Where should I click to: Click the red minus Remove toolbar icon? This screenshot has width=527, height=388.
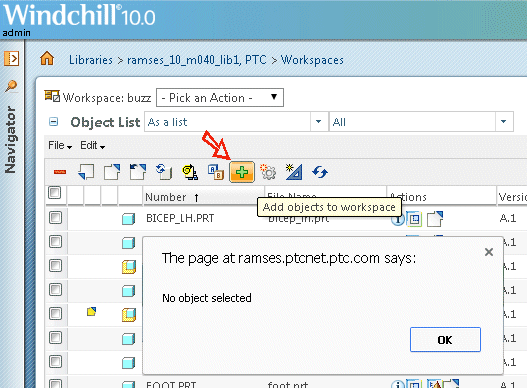pyautogui.click(x=60, y=172)
